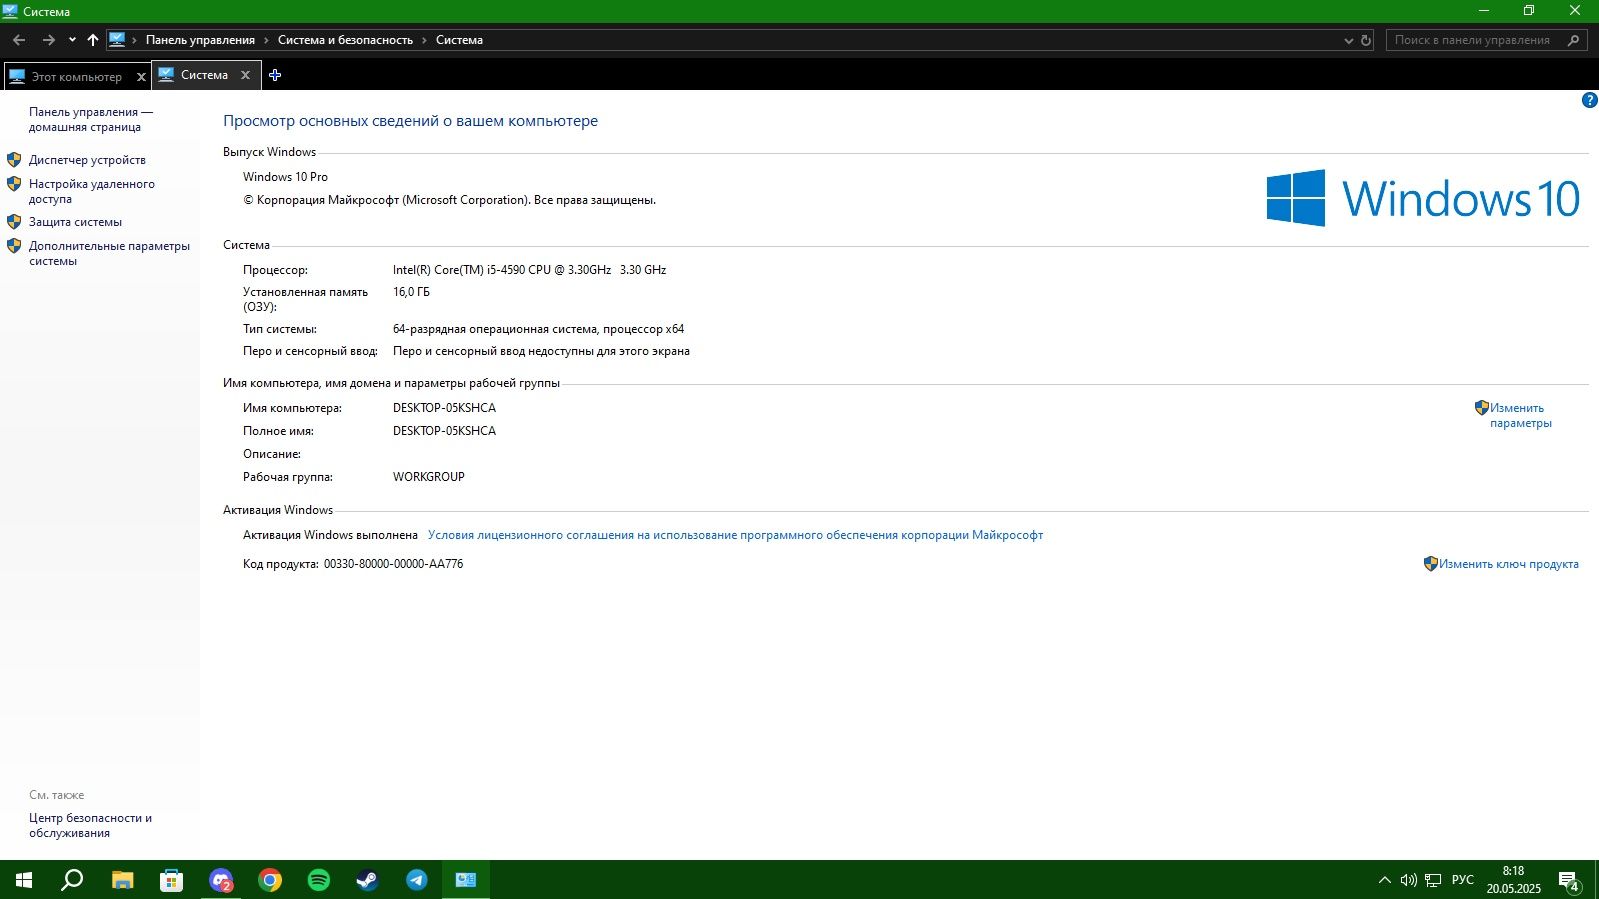Click the search magnifier icon
The width and height of the screenshot is (1599, 899).
1574,40
